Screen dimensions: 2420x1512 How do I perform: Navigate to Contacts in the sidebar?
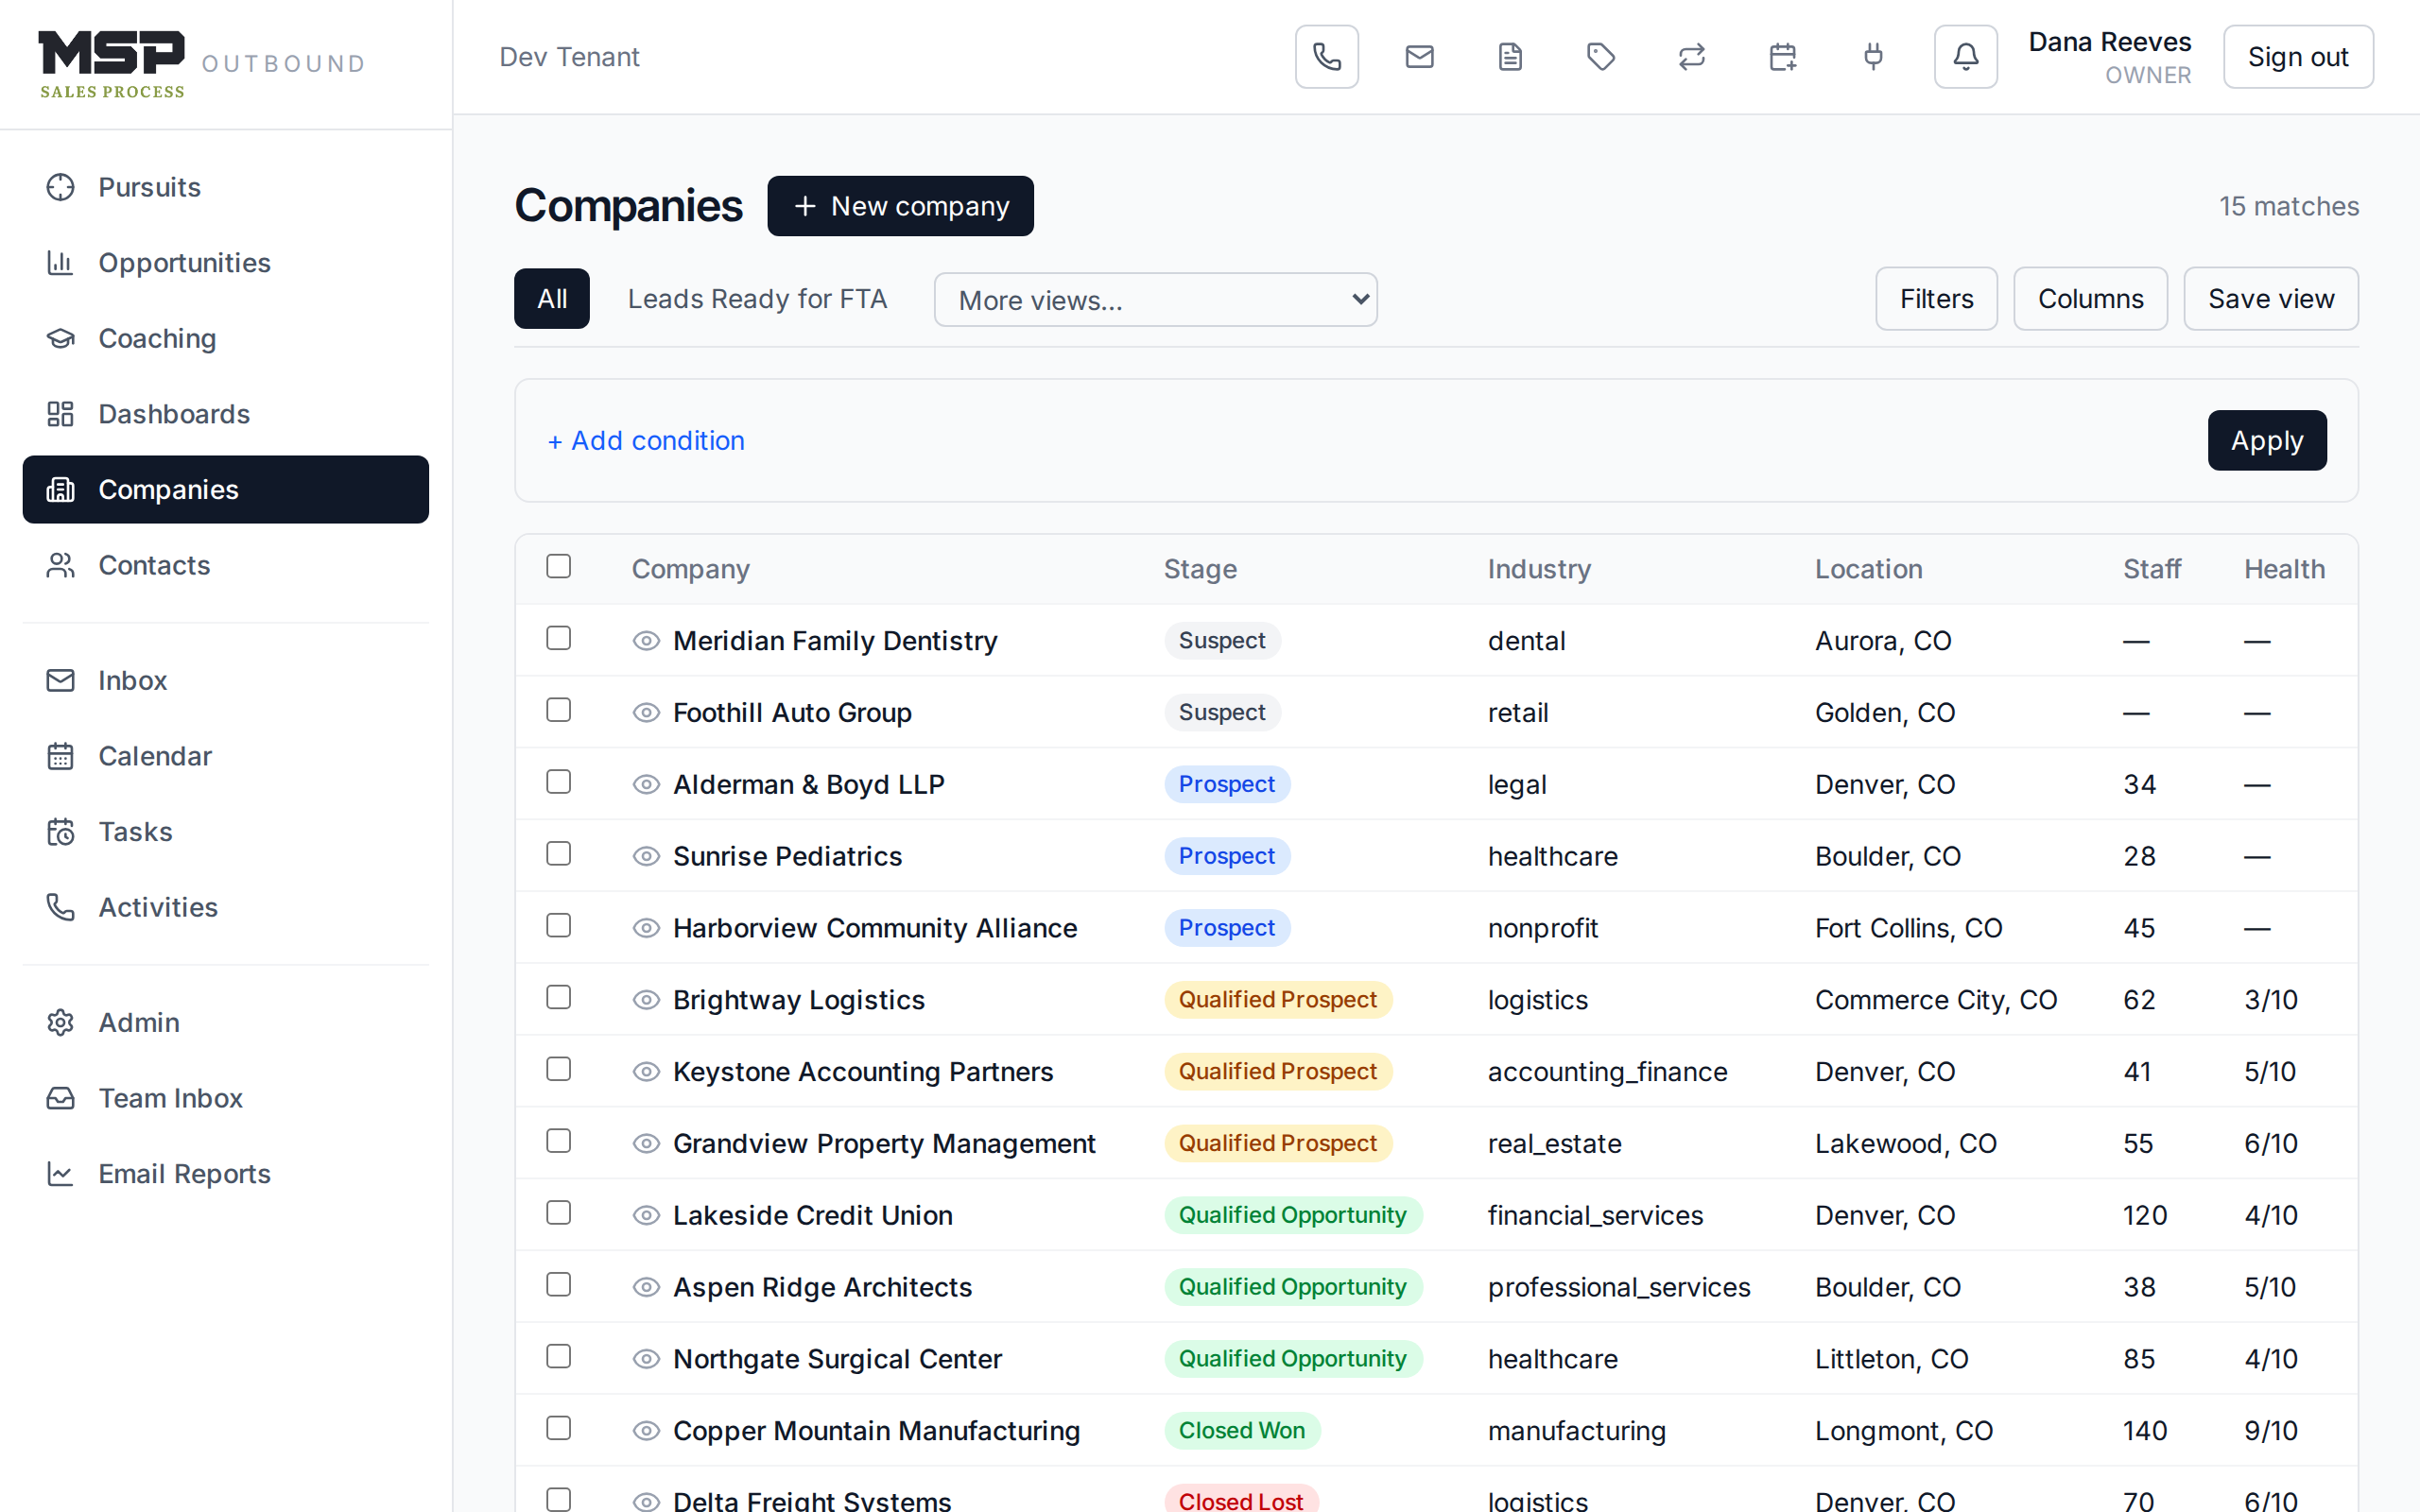(x=226, y=566)
